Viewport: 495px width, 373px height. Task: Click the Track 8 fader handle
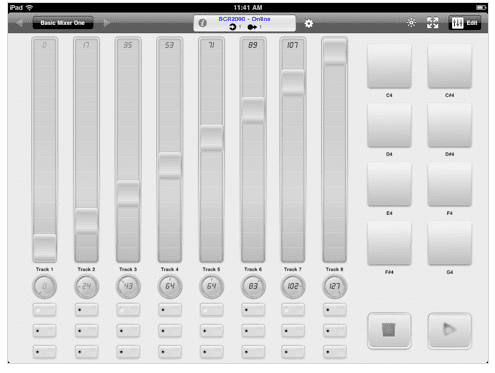335,52
